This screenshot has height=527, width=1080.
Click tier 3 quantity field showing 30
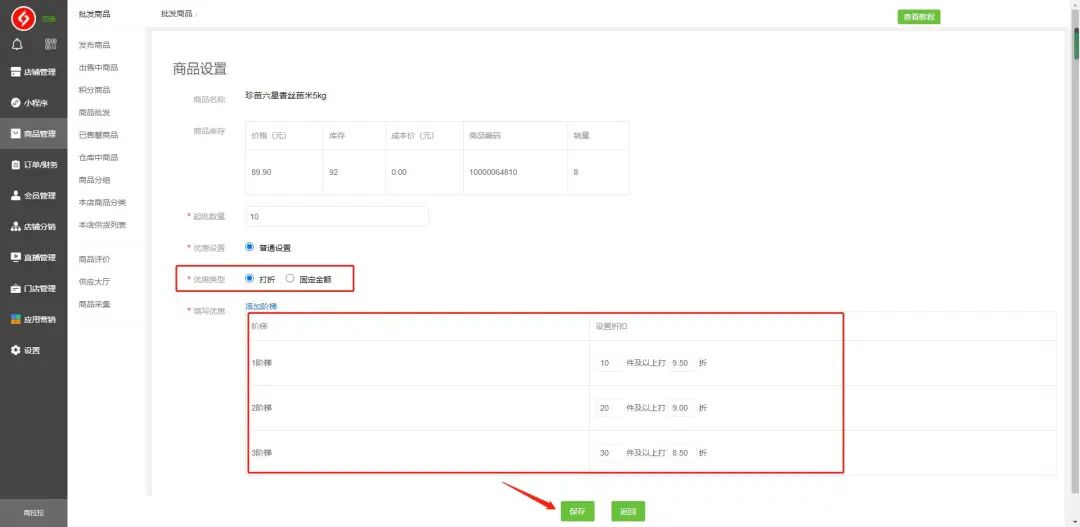[x=609, y=453]
